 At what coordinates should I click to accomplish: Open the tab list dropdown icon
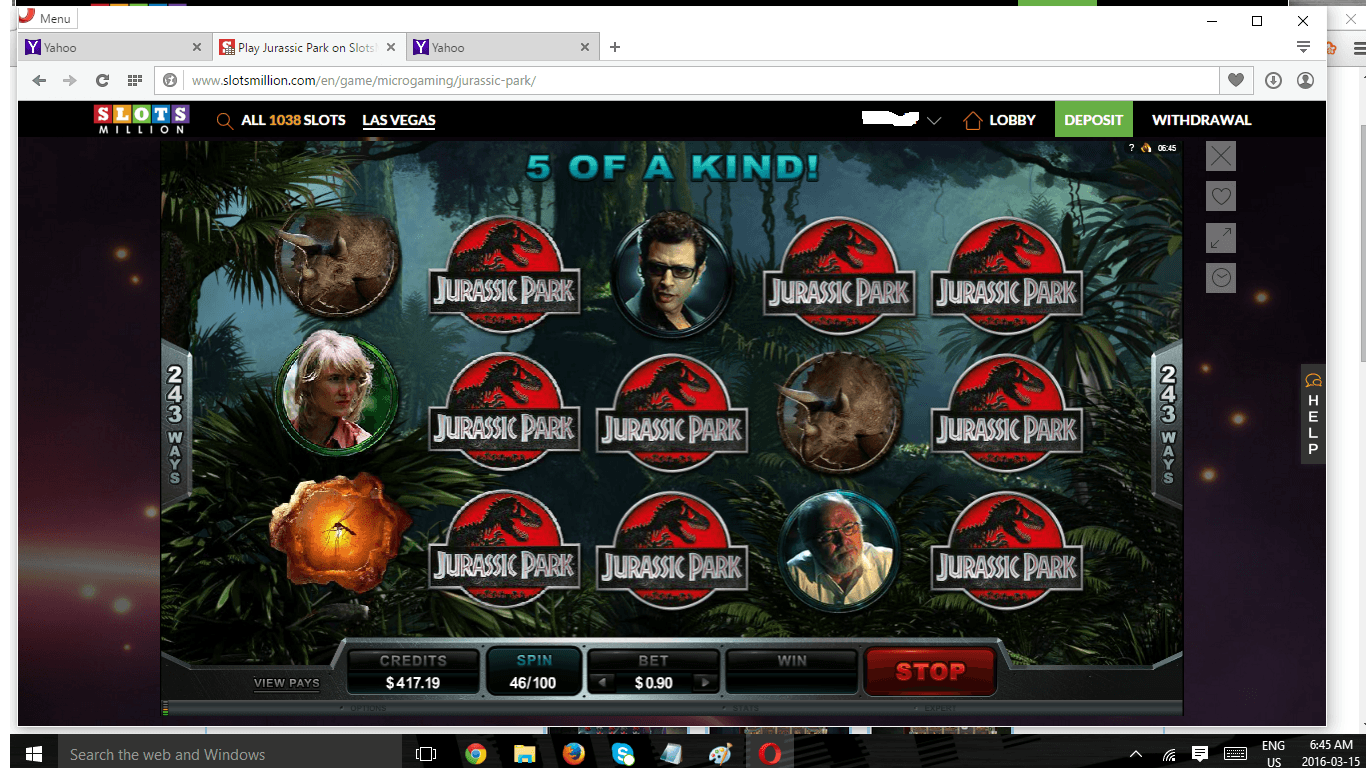pyautogui.click(x=1303, y=47)
